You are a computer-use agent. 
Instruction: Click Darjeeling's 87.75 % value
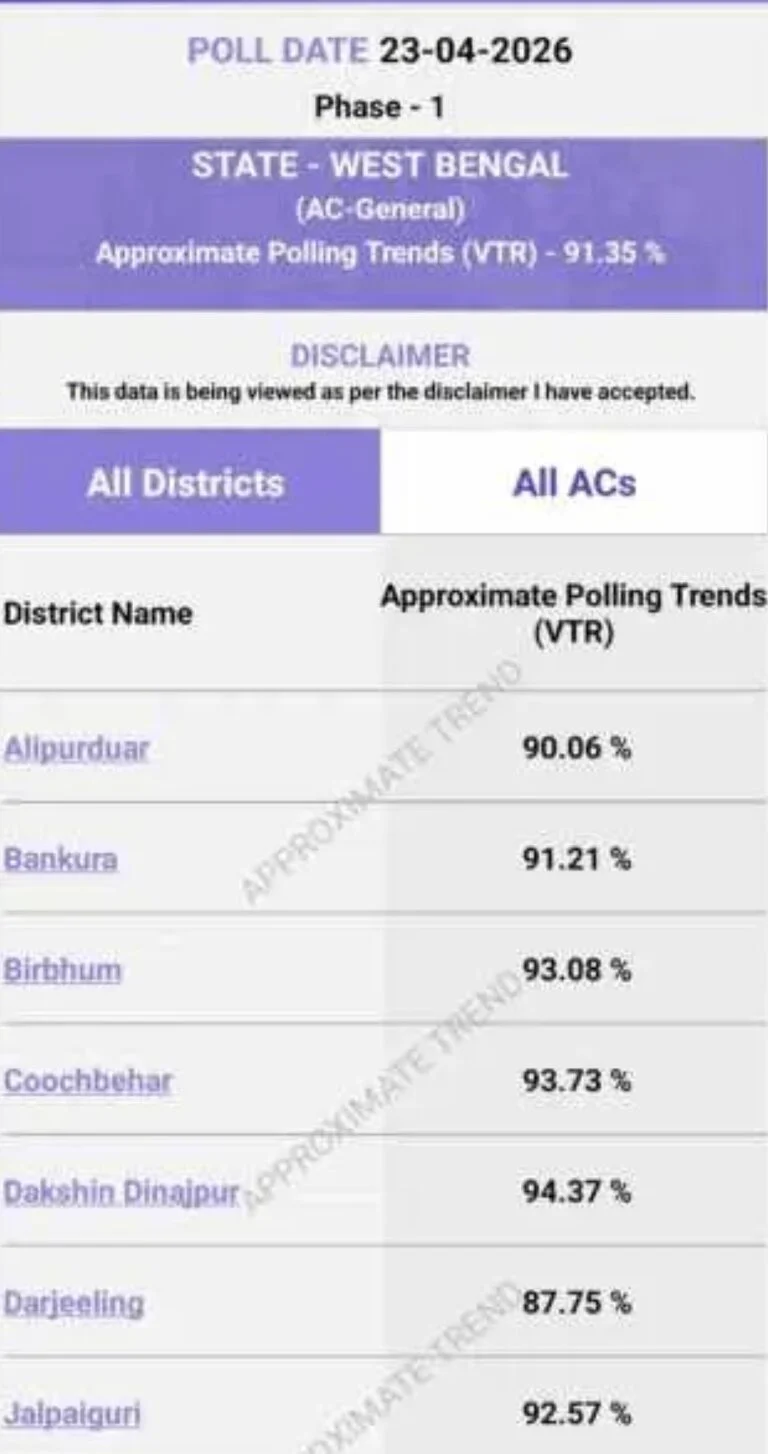click(x=577, y=1303)
